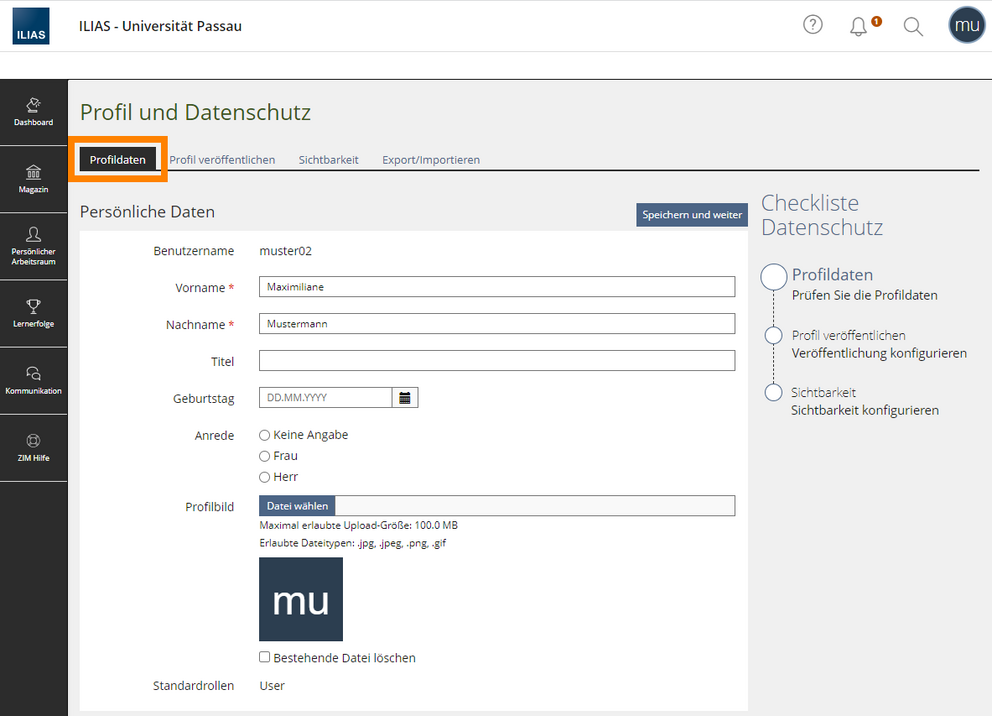Click Maximal erlaubte Upload-Größe text

359,525
